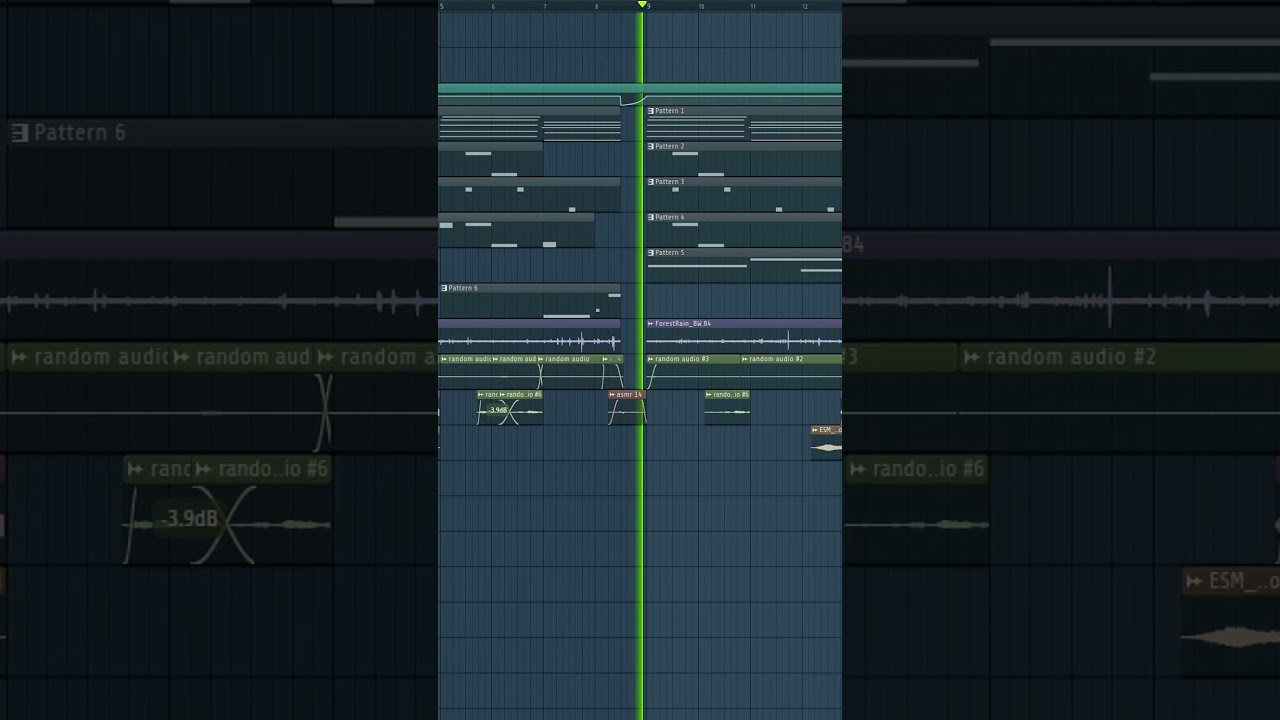Jump to bar 8 on the timeline ruler

pyautogui.click(x=596, y=6)
